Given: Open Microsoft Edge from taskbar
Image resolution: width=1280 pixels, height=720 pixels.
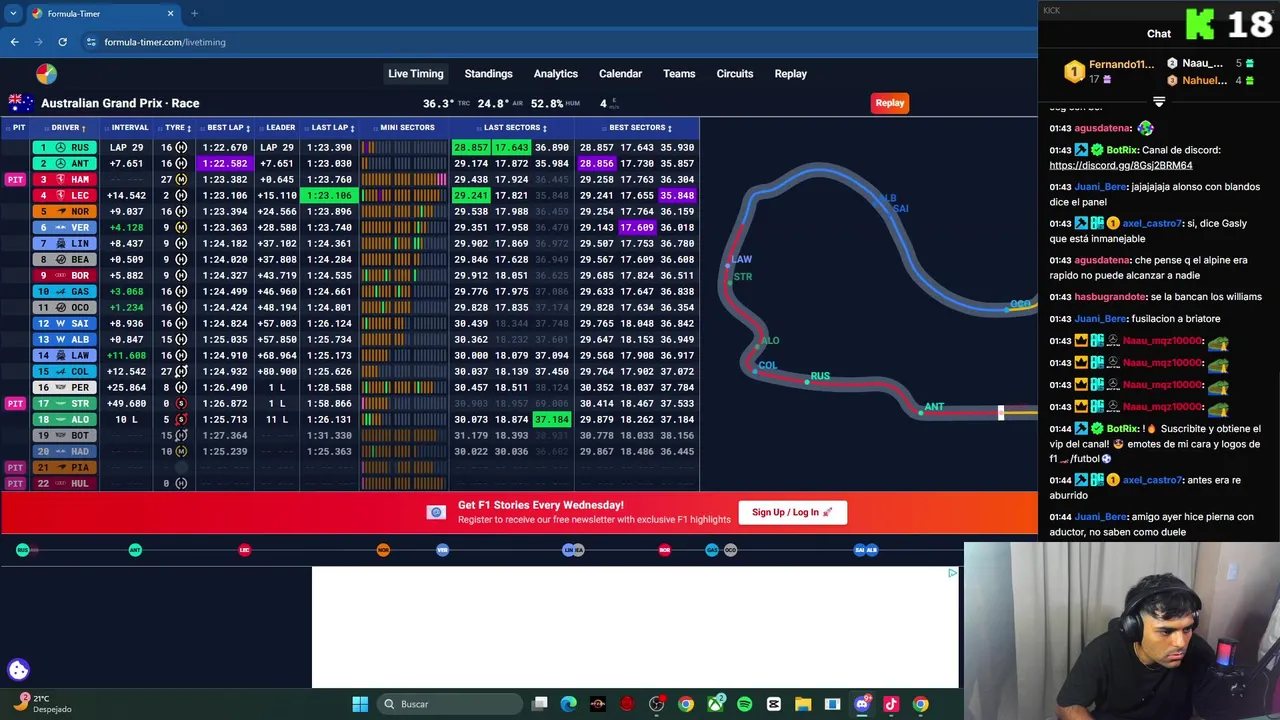Looking at the screenshot, I should tap(569, 704).
